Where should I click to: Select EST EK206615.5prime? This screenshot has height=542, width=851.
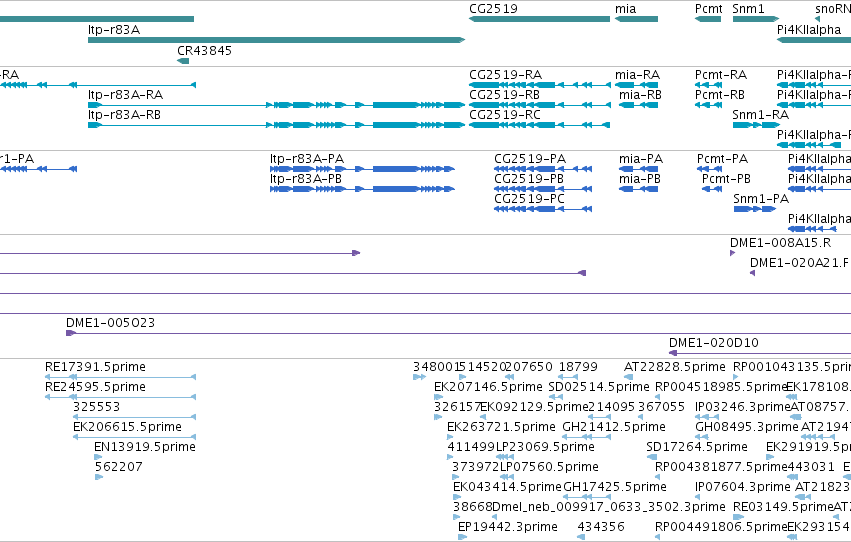pos(135,437)
